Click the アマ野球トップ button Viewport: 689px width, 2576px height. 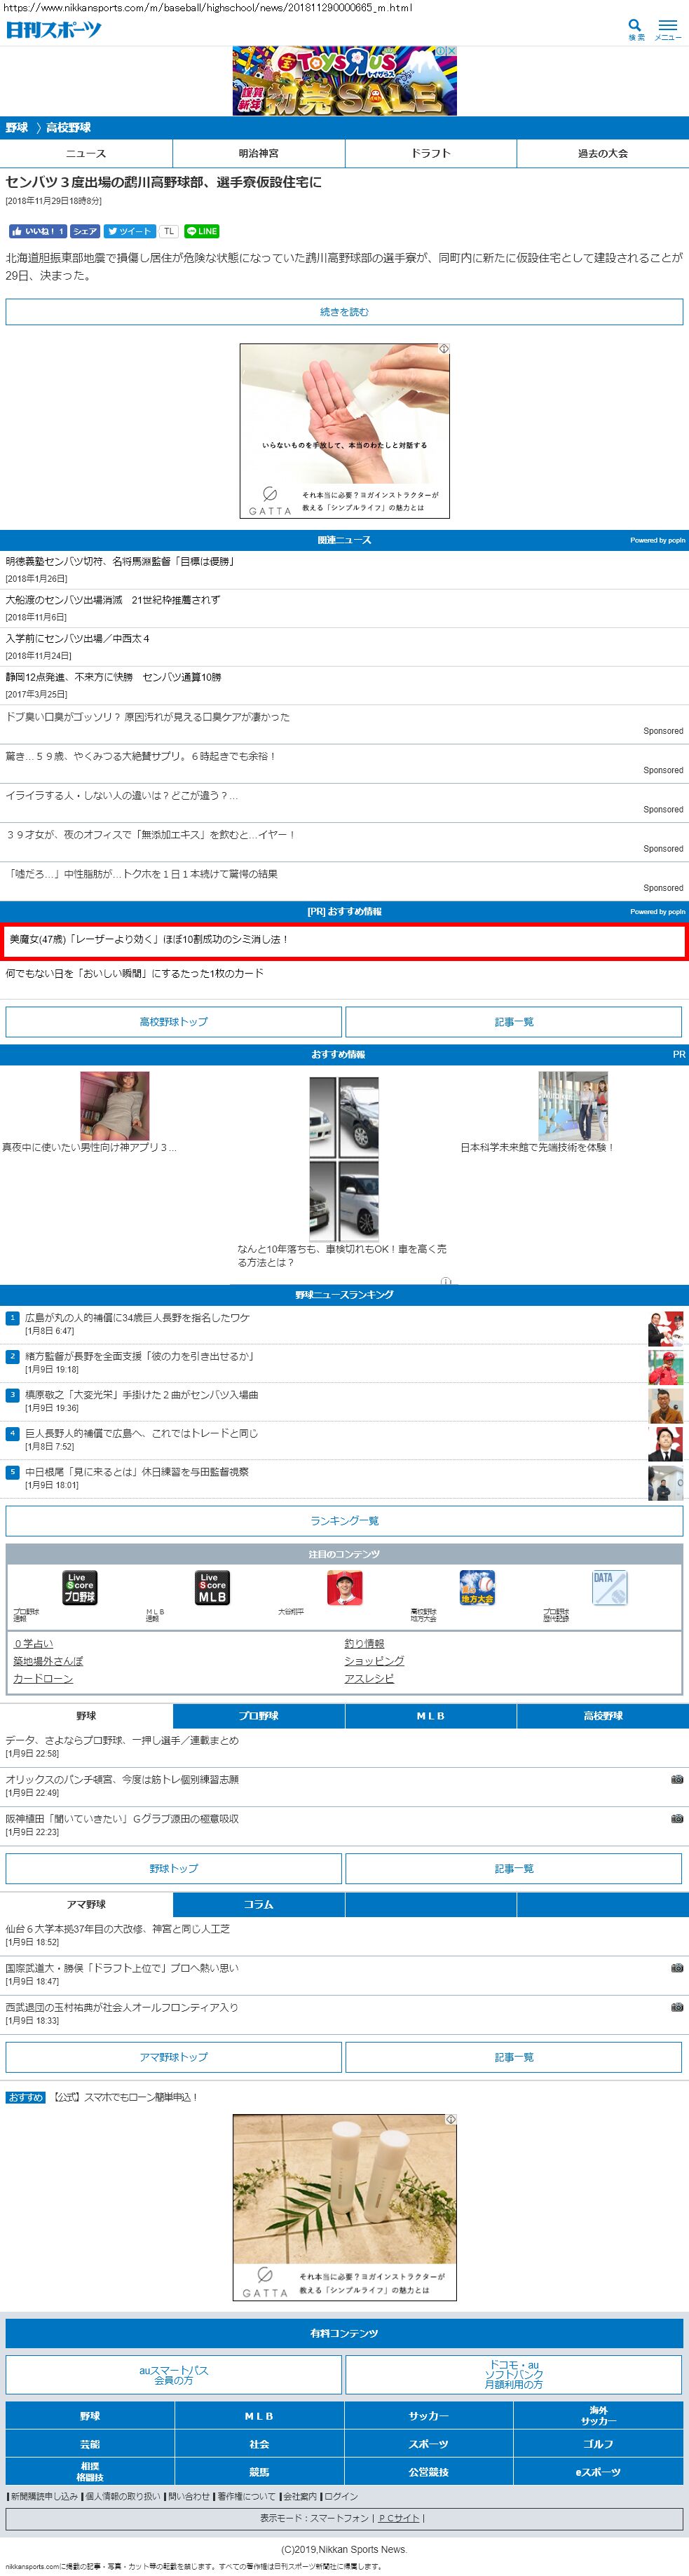pyautogui.click(x=174, y=2056)
